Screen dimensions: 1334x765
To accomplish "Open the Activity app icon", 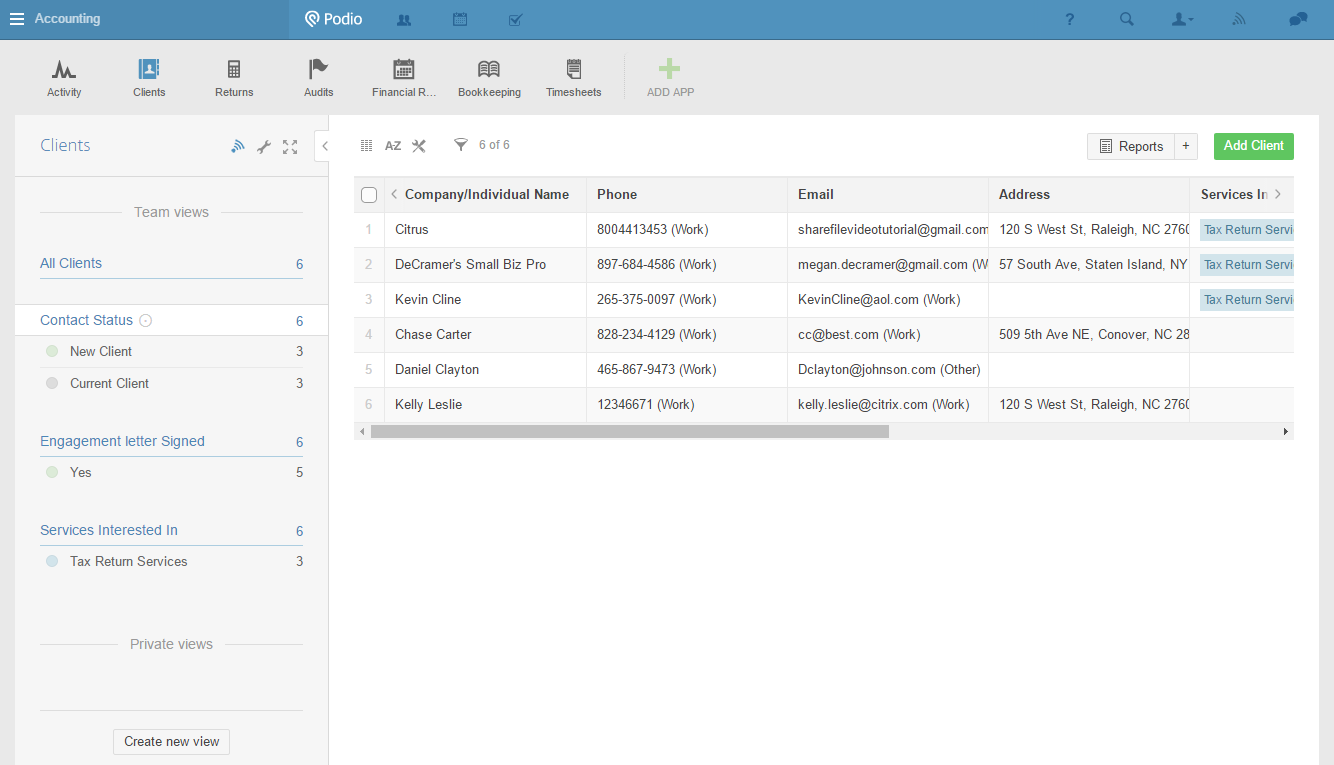I will click(x=64, y=70).
